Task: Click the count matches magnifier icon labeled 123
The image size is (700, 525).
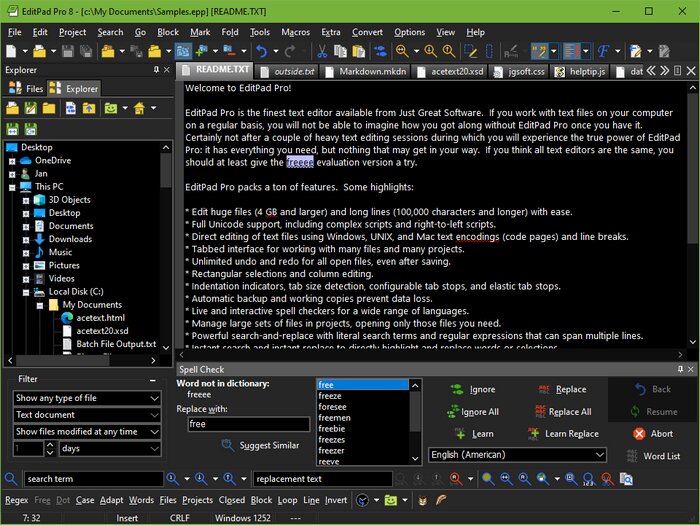Action: [588, 479]
